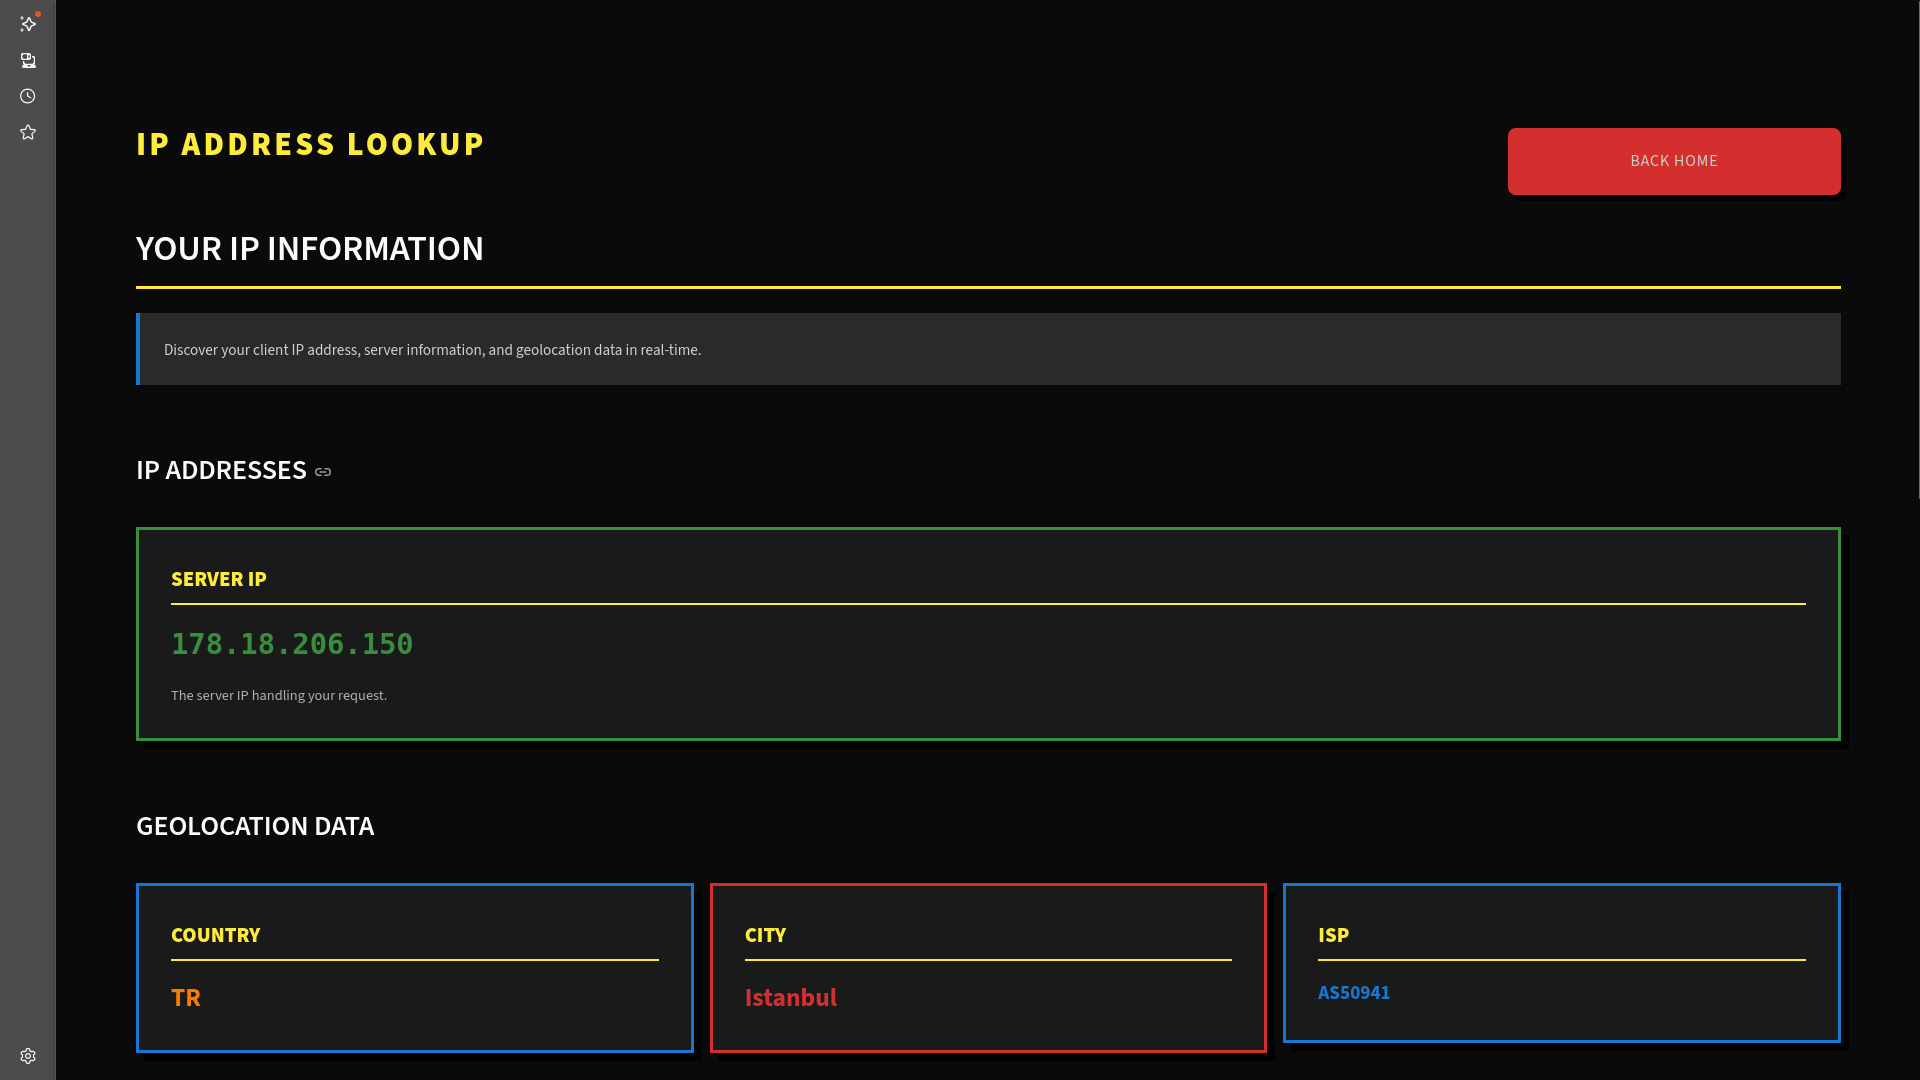Click the blue-bordered discovery info banner
This screenshot has width=1920, height=1080.
[988, 348]
